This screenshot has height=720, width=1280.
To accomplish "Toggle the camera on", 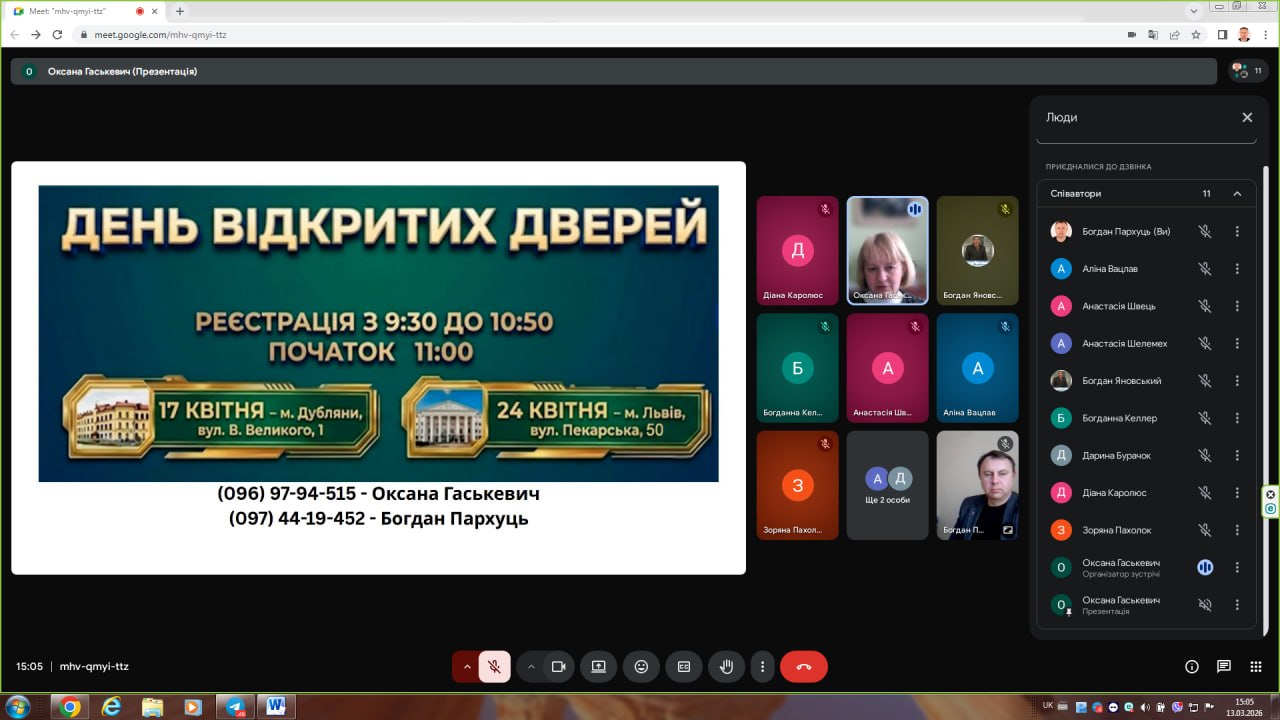I will [558, 666].
